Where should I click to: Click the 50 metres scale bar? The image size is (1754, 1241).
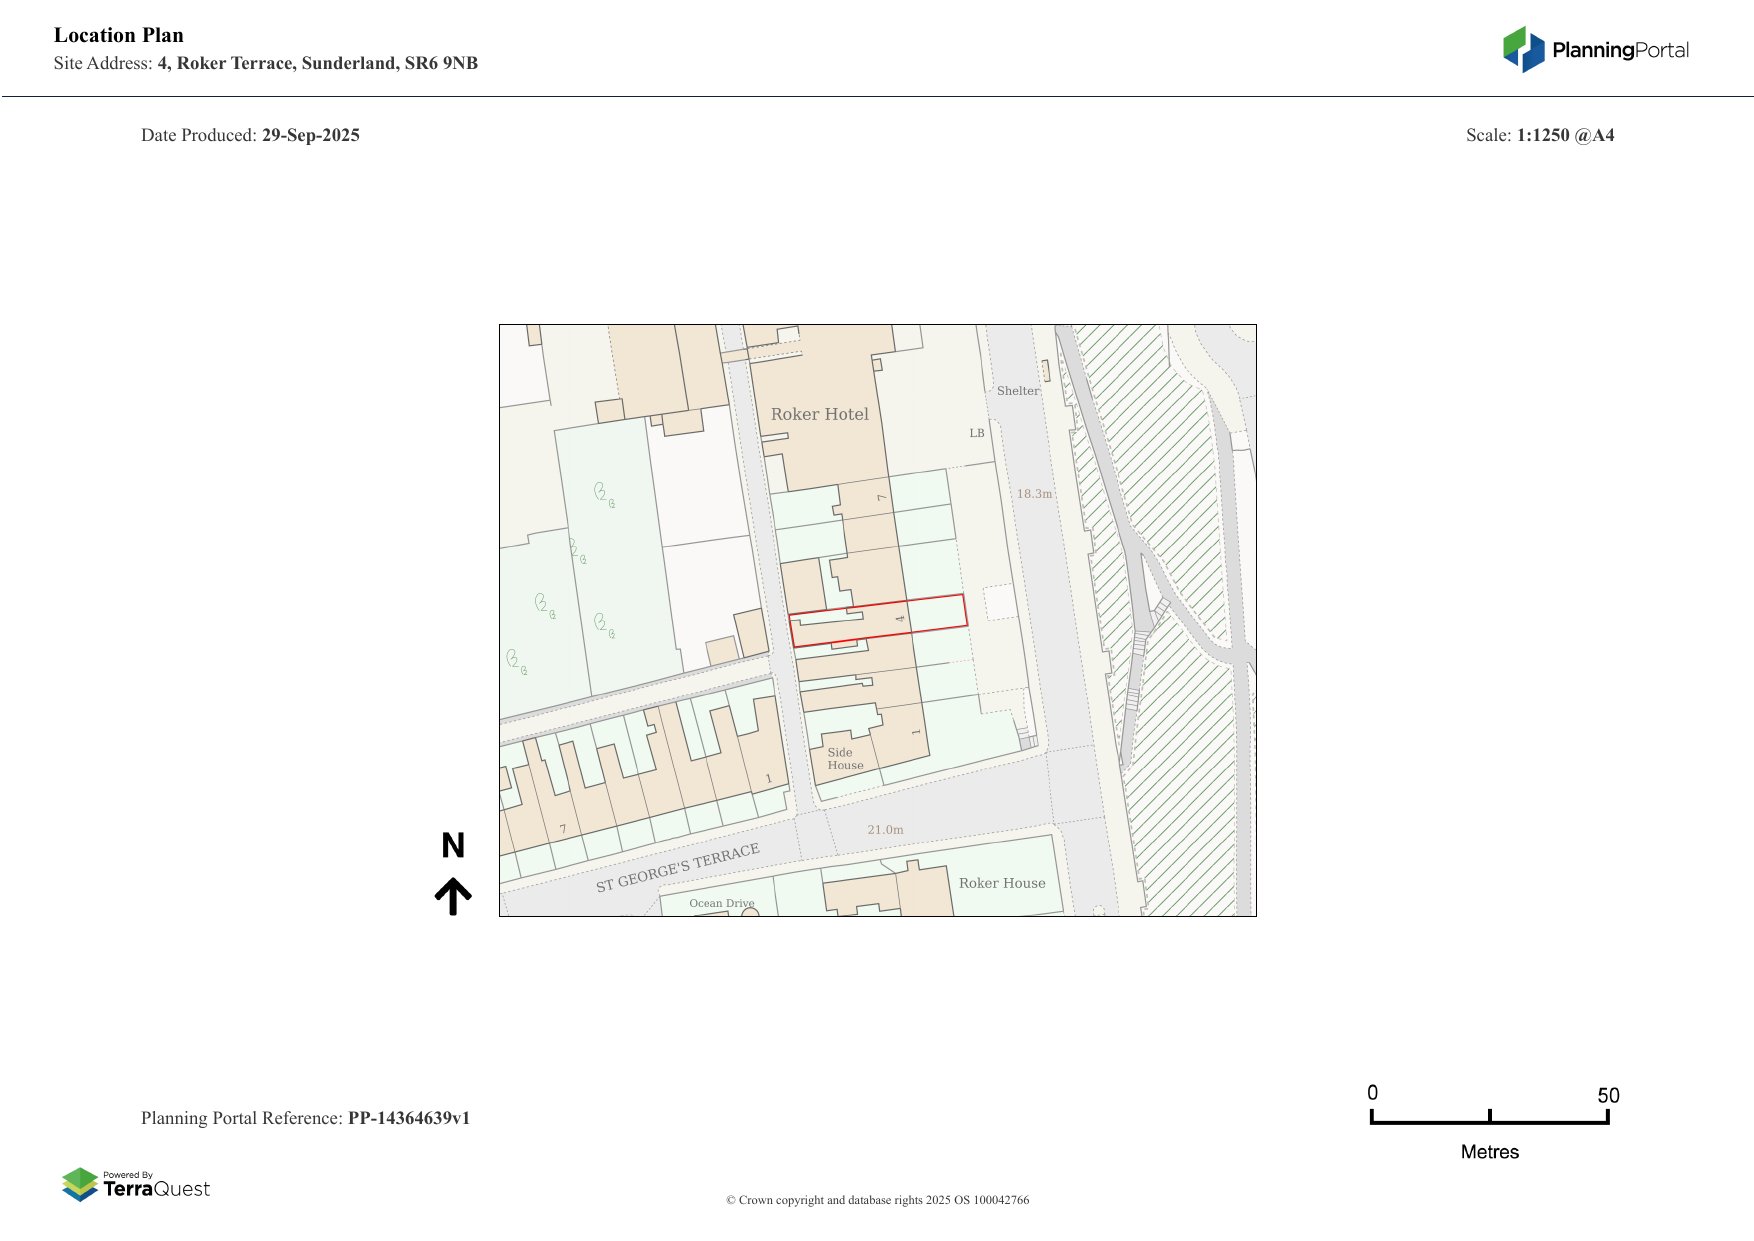[1489, 1120]
